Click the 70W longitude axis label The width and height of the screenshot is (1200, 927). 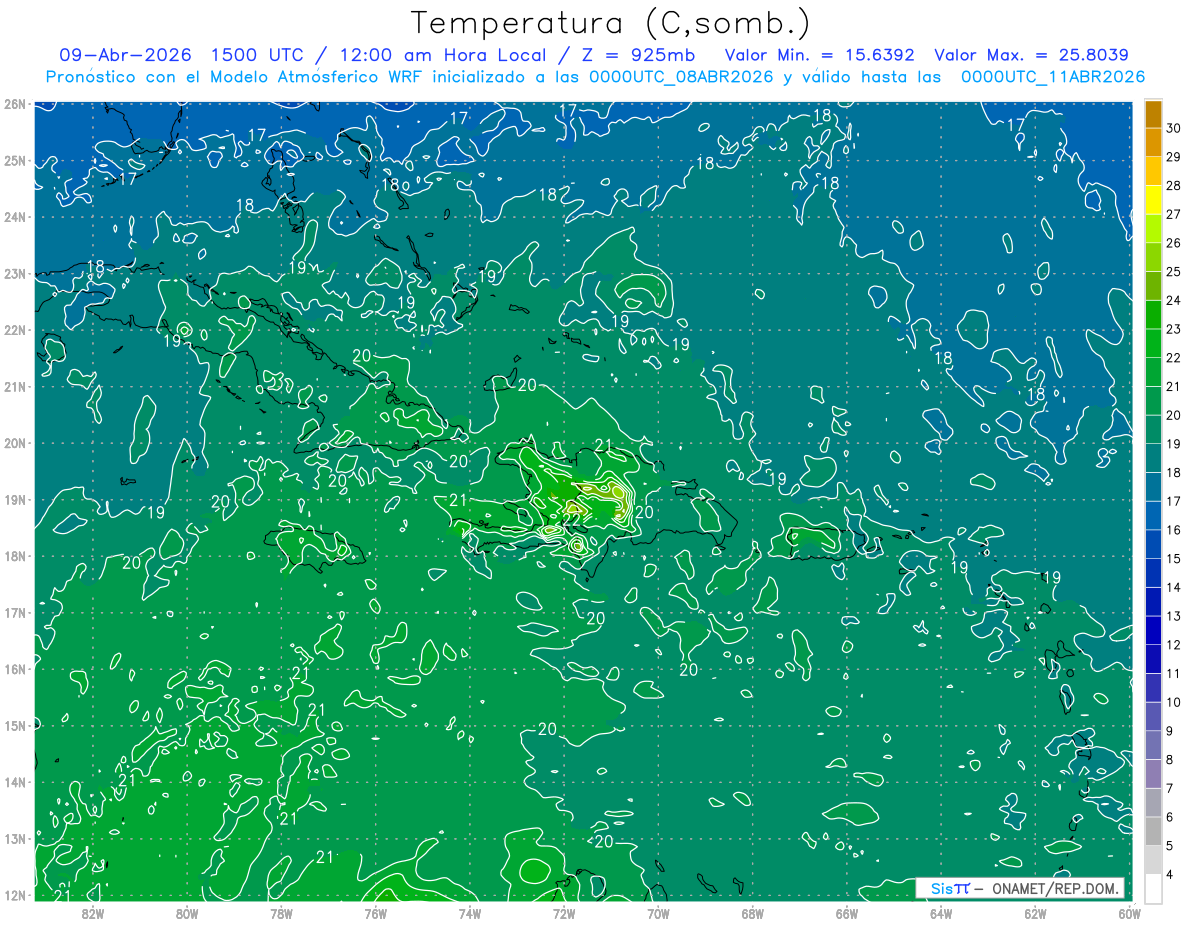pos(658,912)
